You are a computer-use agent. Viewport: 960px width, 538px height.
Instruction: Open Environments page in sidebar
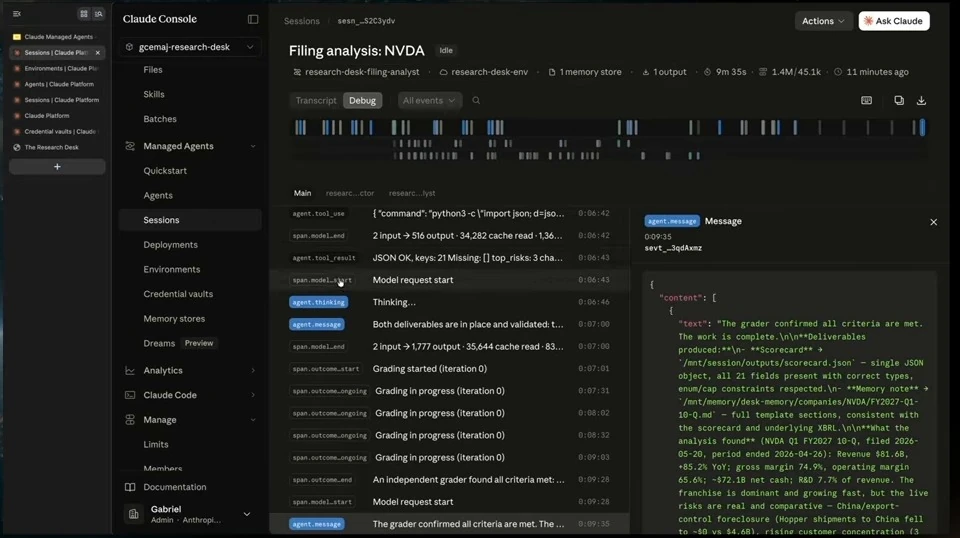coord(171,269)
